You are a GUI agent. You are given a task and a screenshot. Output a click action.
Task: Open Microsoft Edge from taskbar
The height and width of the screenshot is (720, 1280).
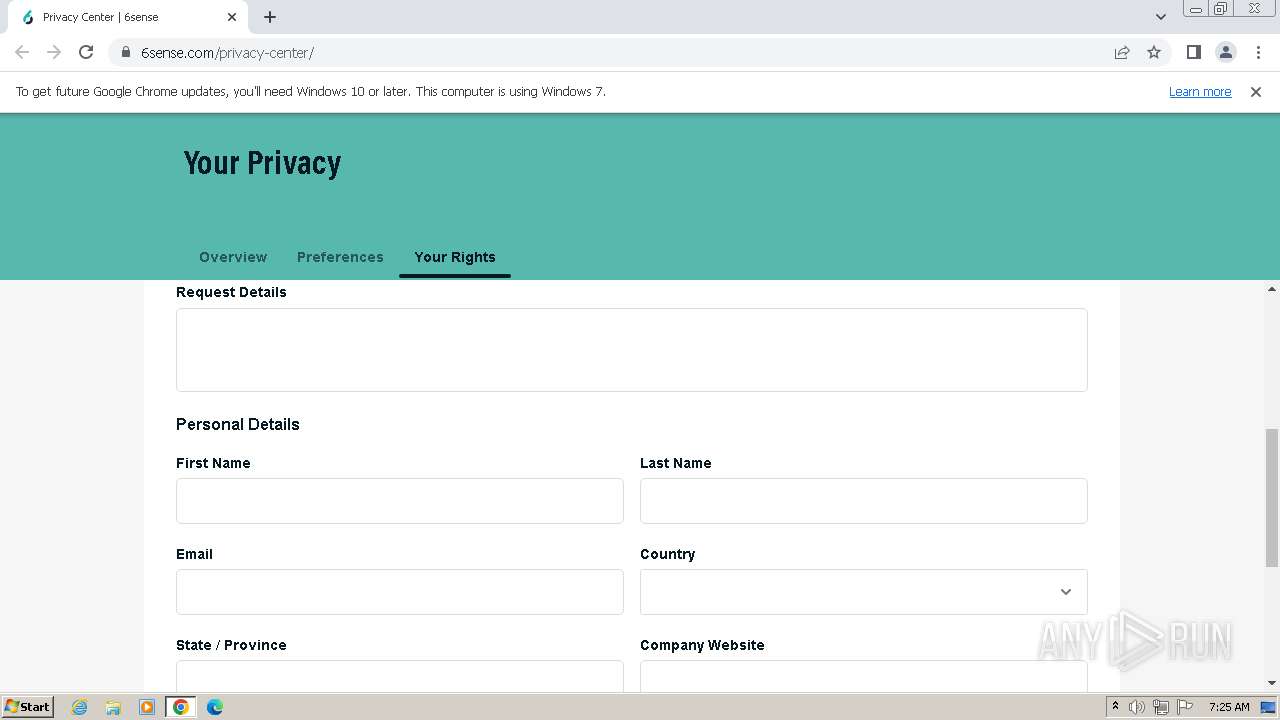click(x=215, y=707)
